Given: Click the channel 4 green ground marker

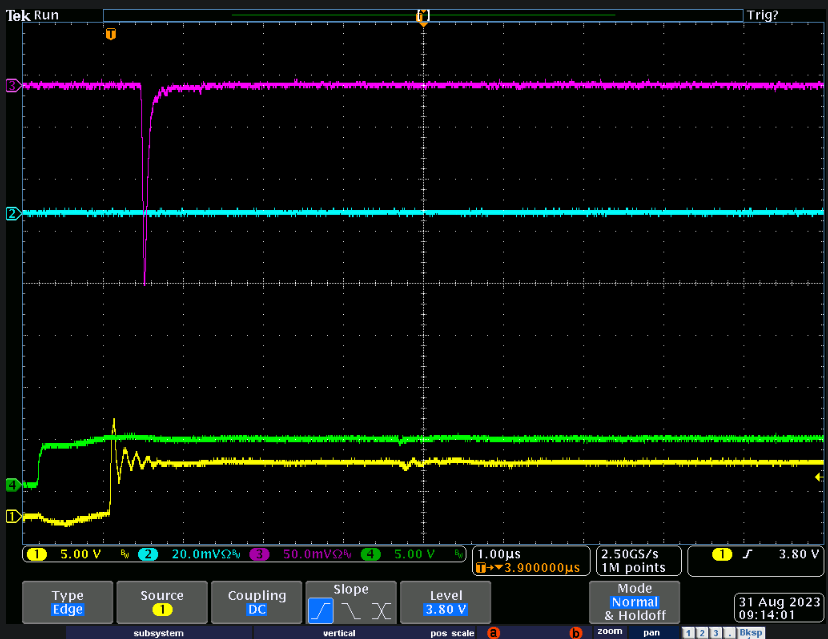Looking at the screenshot, I should [12, 485].
